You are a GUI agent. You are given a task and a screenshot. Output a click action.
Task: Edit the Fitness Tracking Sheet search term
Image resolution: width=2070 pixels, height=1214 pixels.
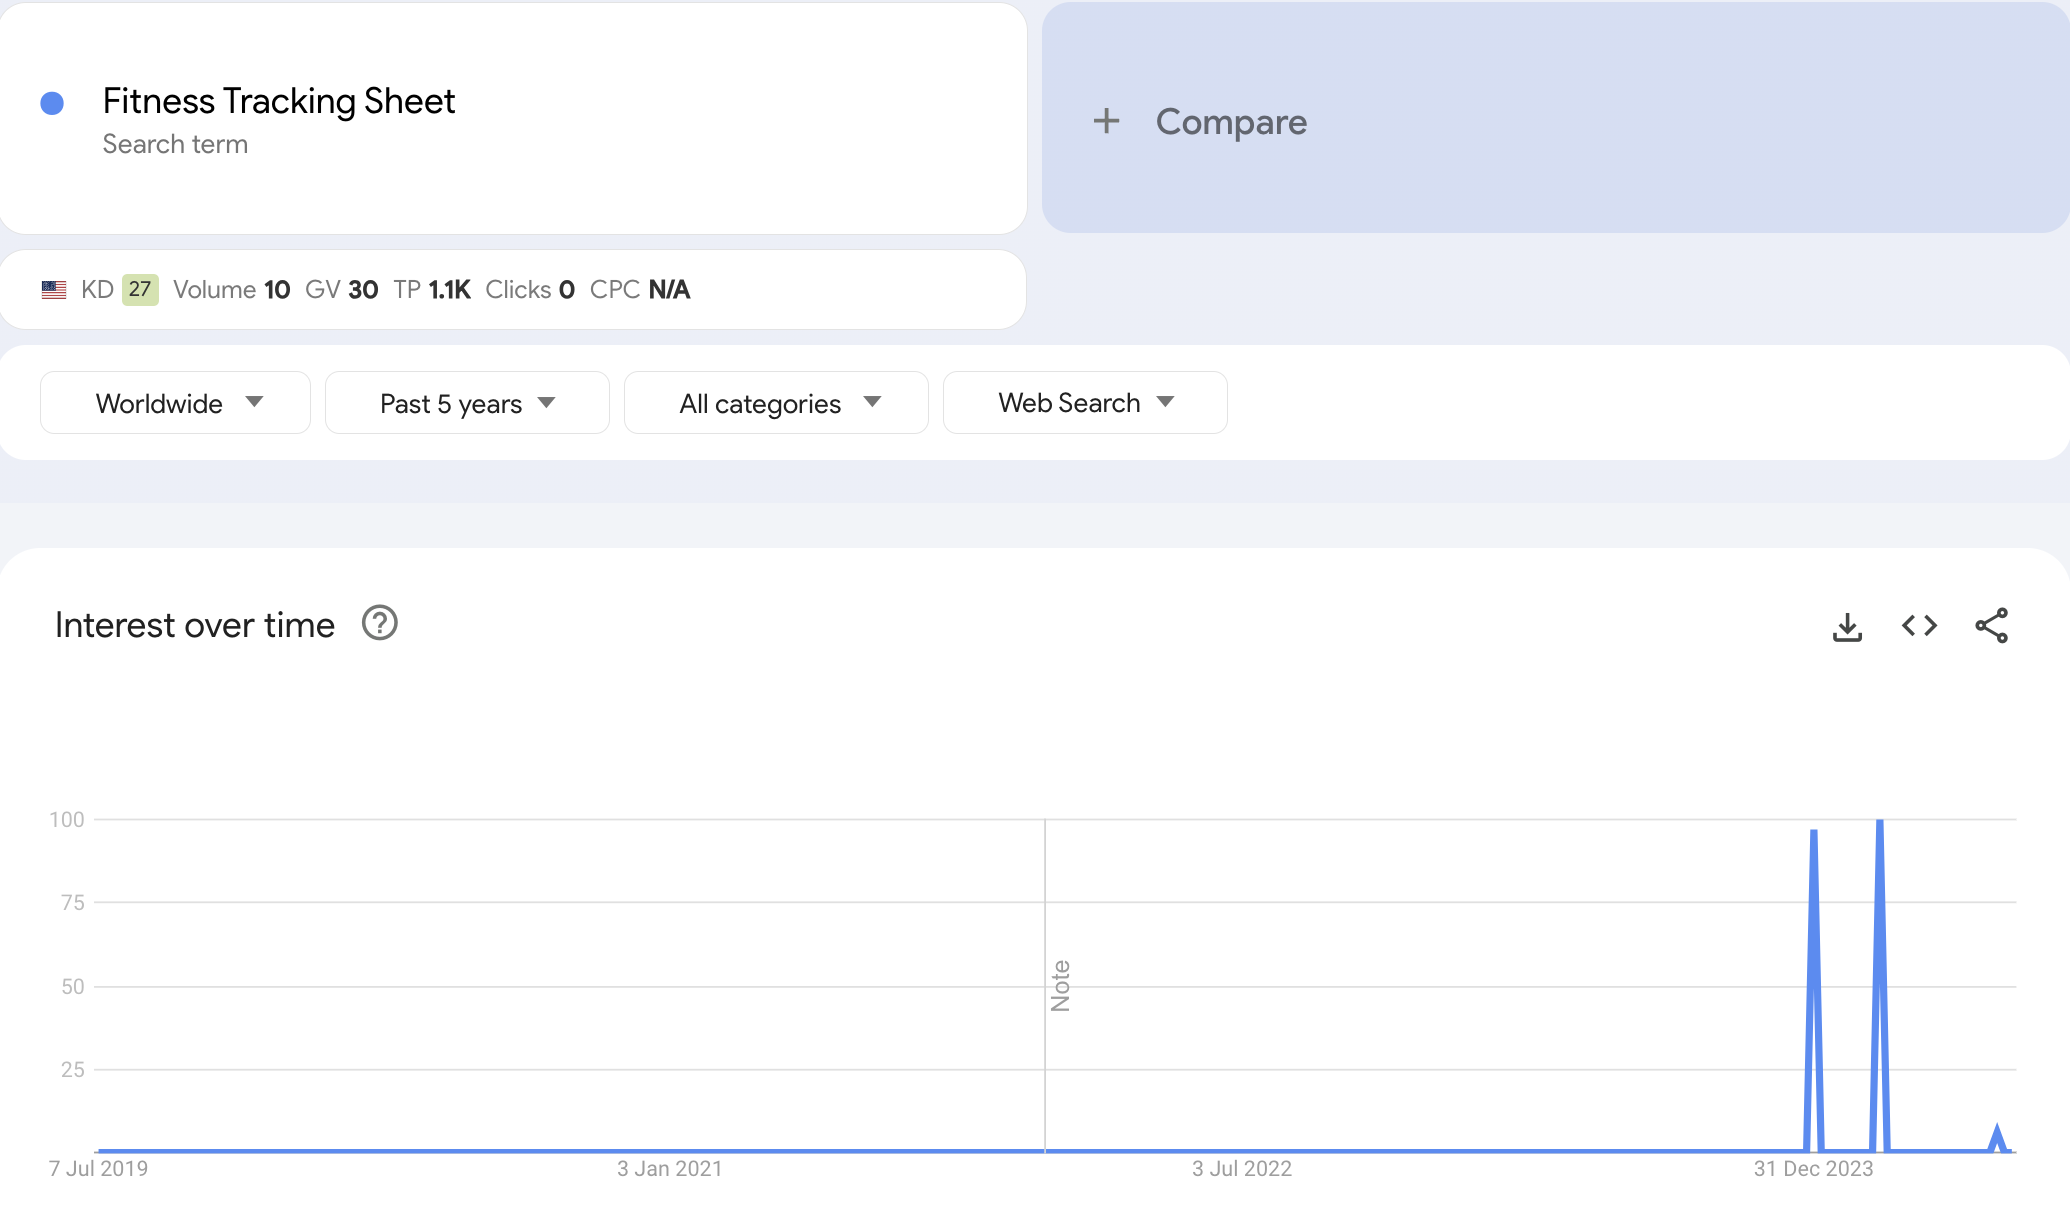click(x=278, y=101)
